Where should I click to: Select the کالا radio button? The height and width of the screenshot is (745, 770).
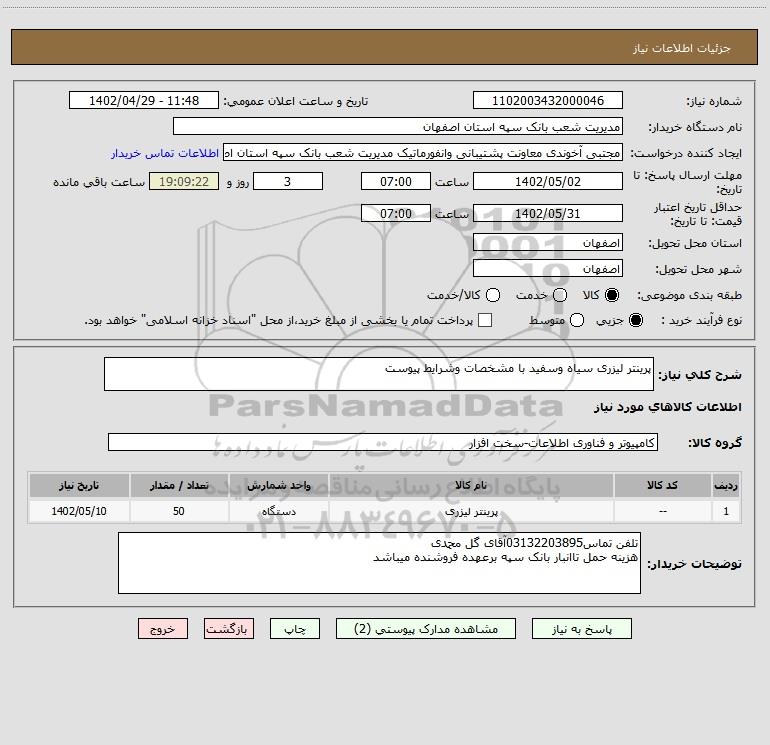[612, 295]
